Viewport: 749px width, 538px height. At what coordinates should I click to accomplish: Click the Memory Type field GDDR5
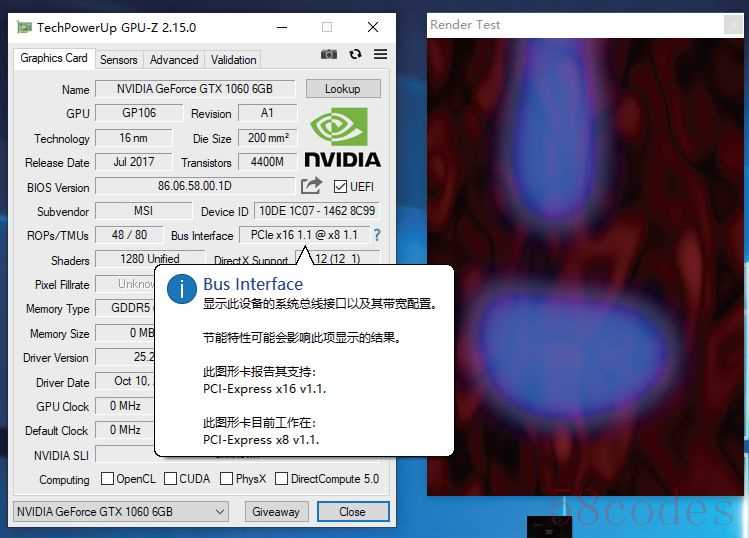point(125,308)
